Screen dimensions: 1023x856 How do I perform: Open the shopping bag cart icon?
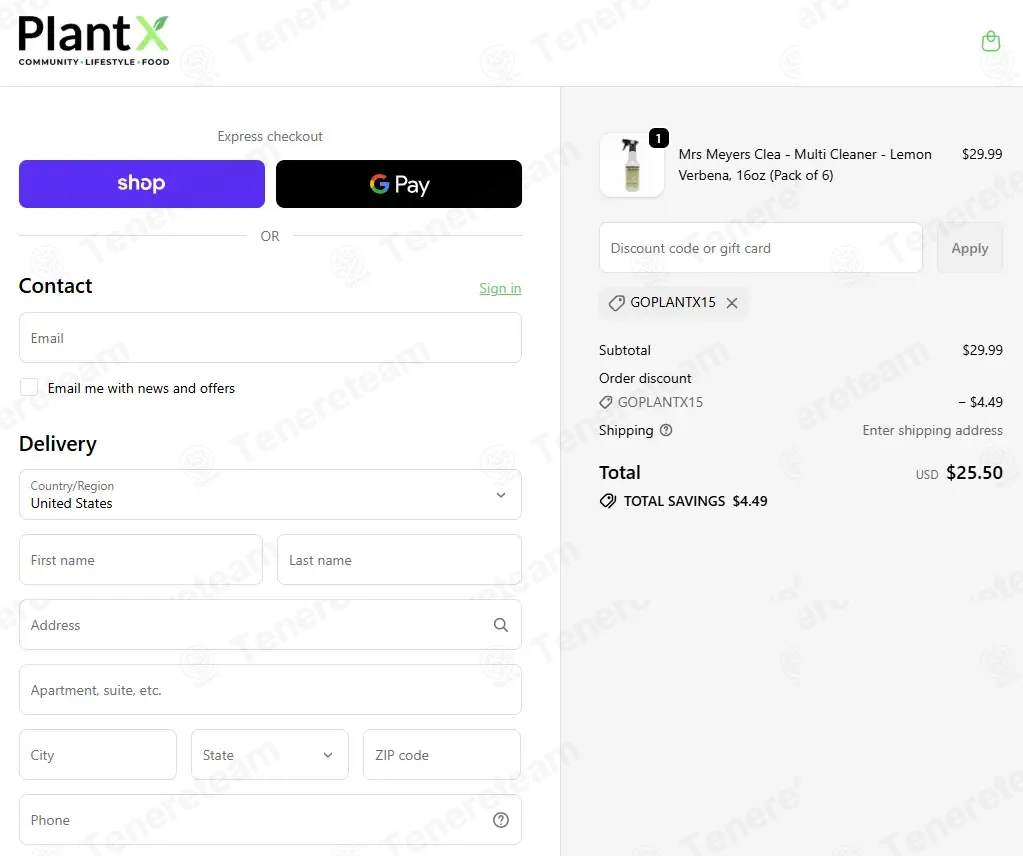pyautogui.click(x=990, y=41)
